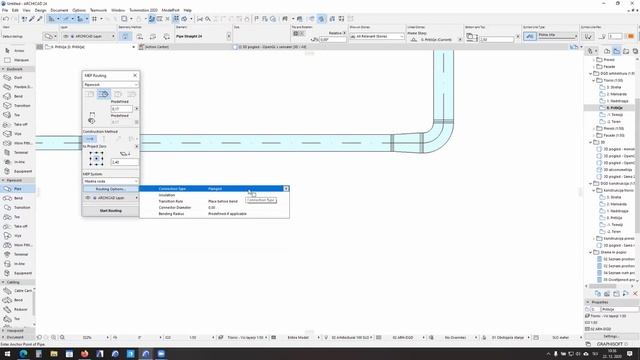This screenshot has width=640, height=360.
Task: Open File Explorer from taskbar
Action: point(54,354)
